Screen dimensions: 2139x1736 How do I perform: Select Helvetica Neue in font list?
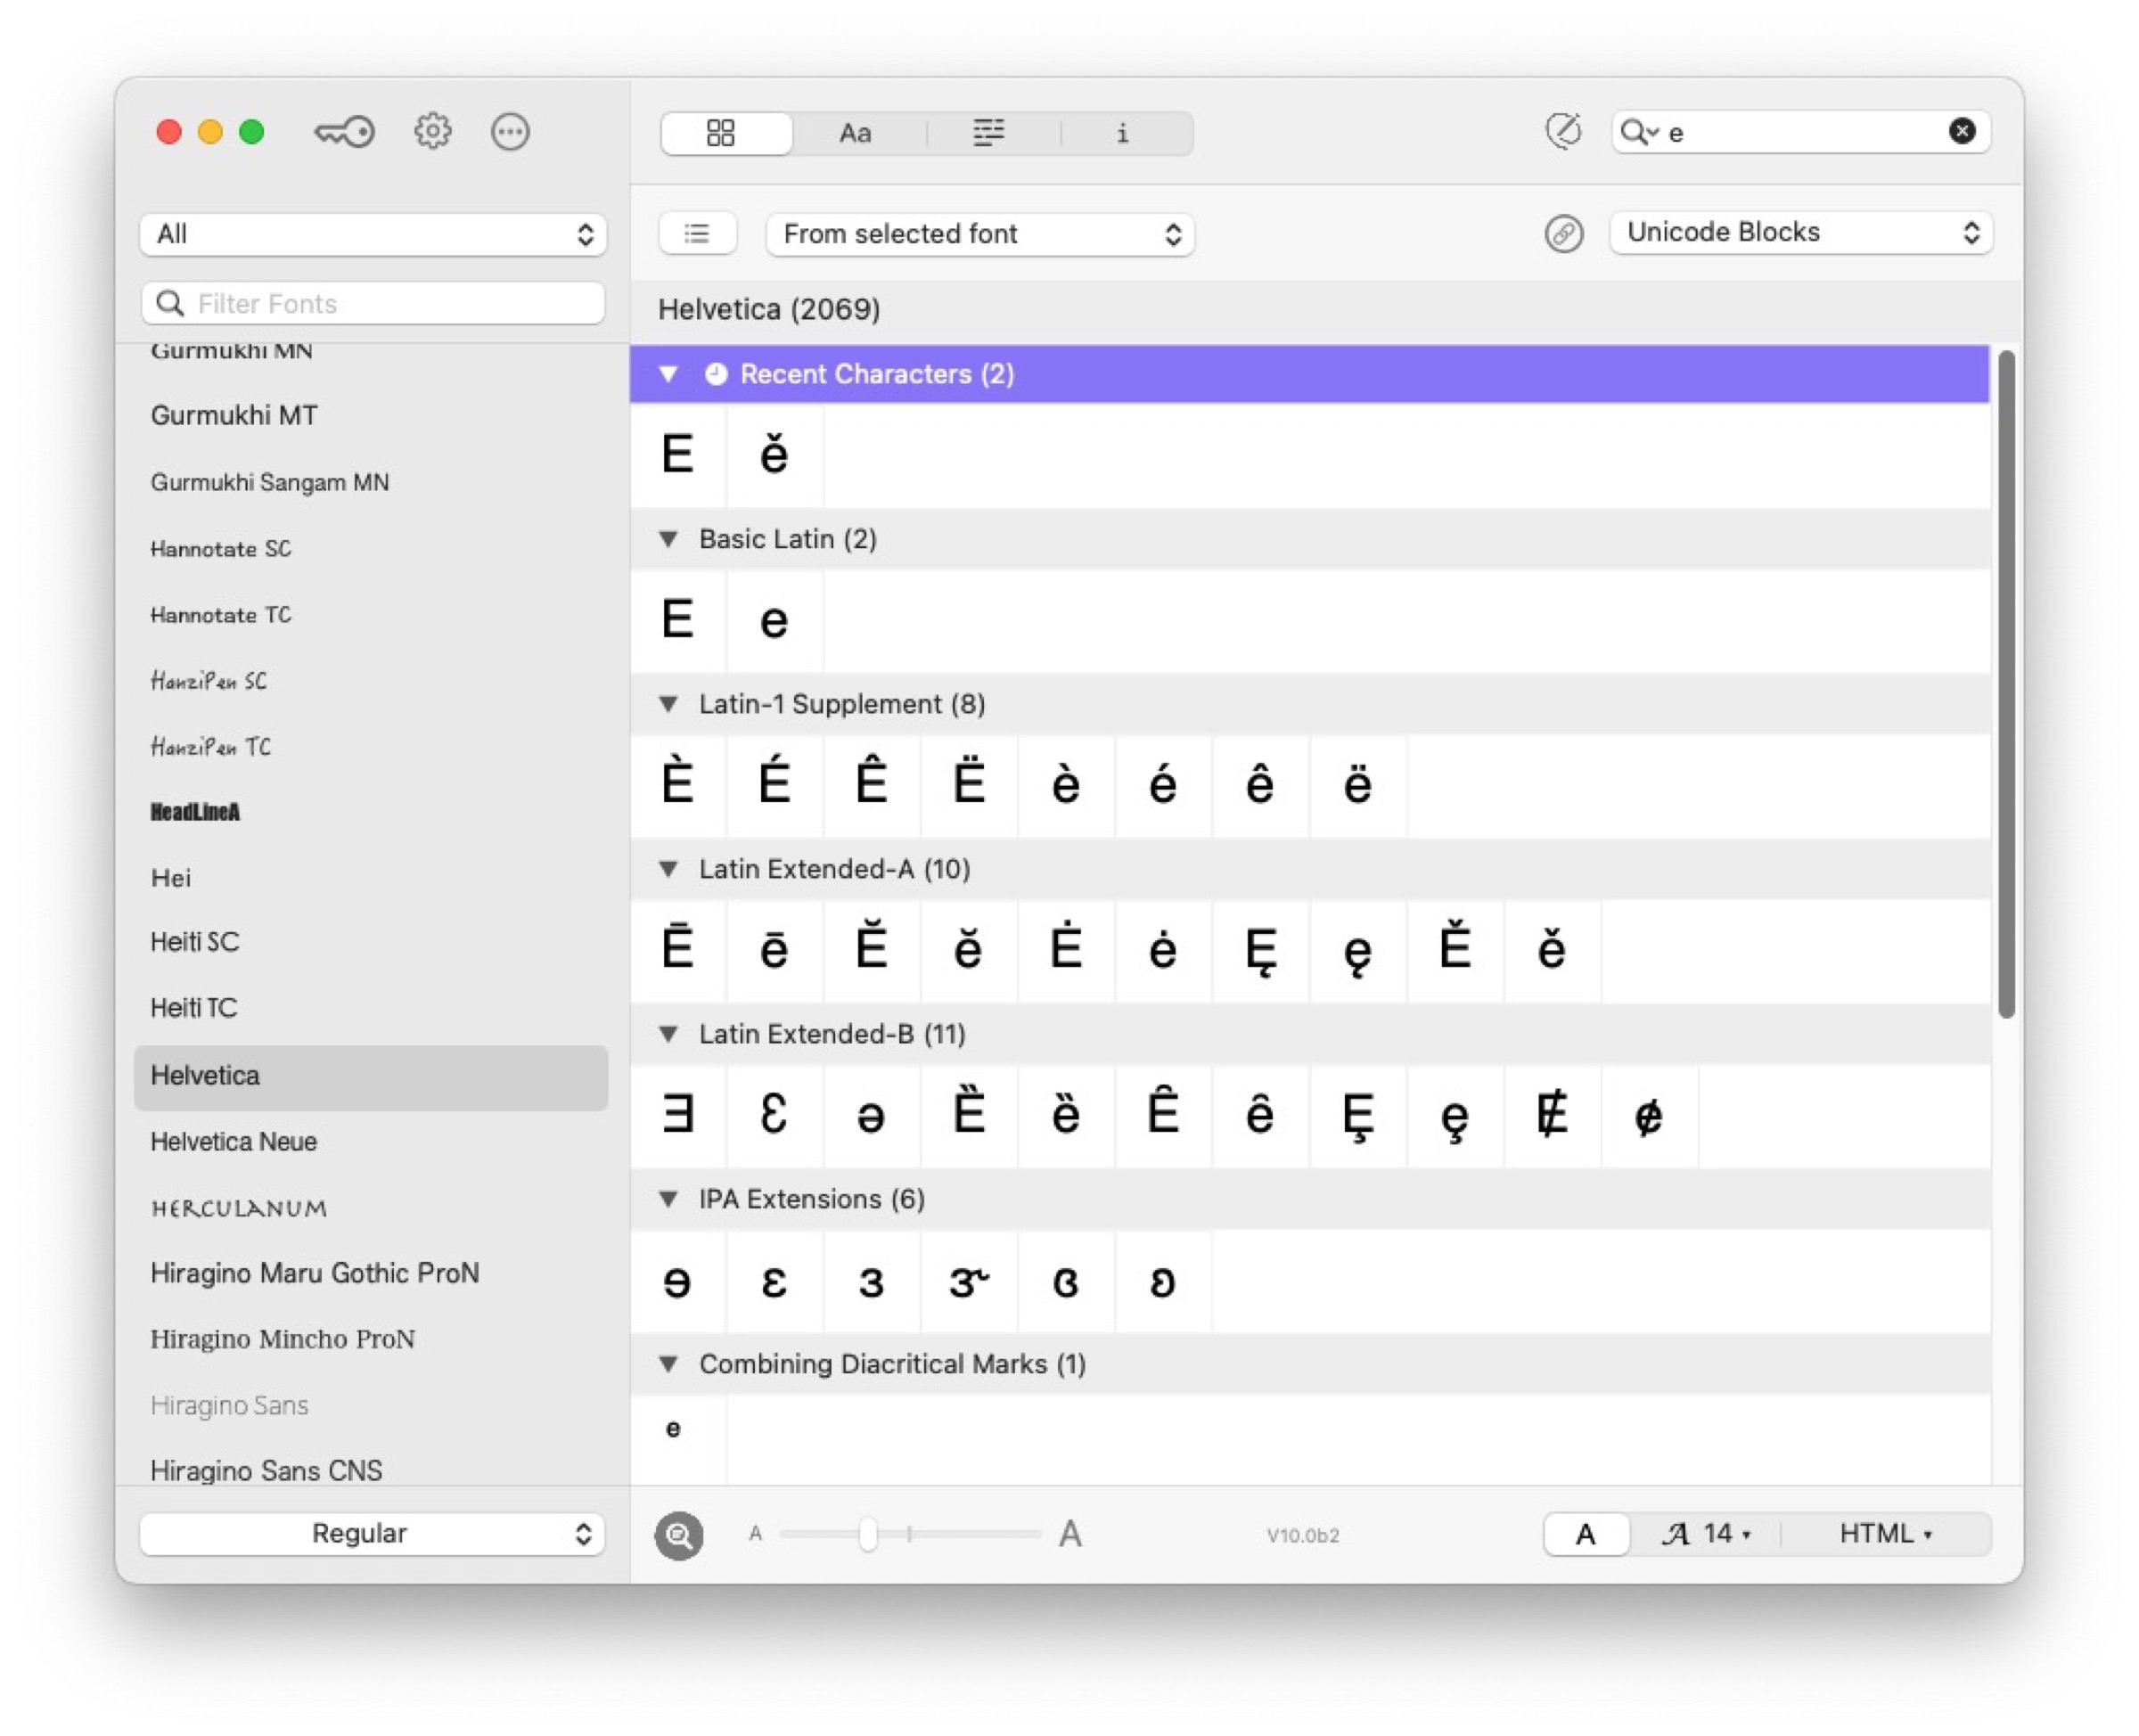[x=234, y=1141]
